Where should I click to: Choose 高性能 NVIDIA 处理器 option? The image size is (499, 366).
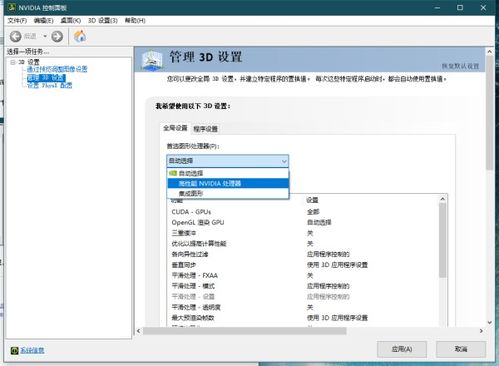point(228,183)
